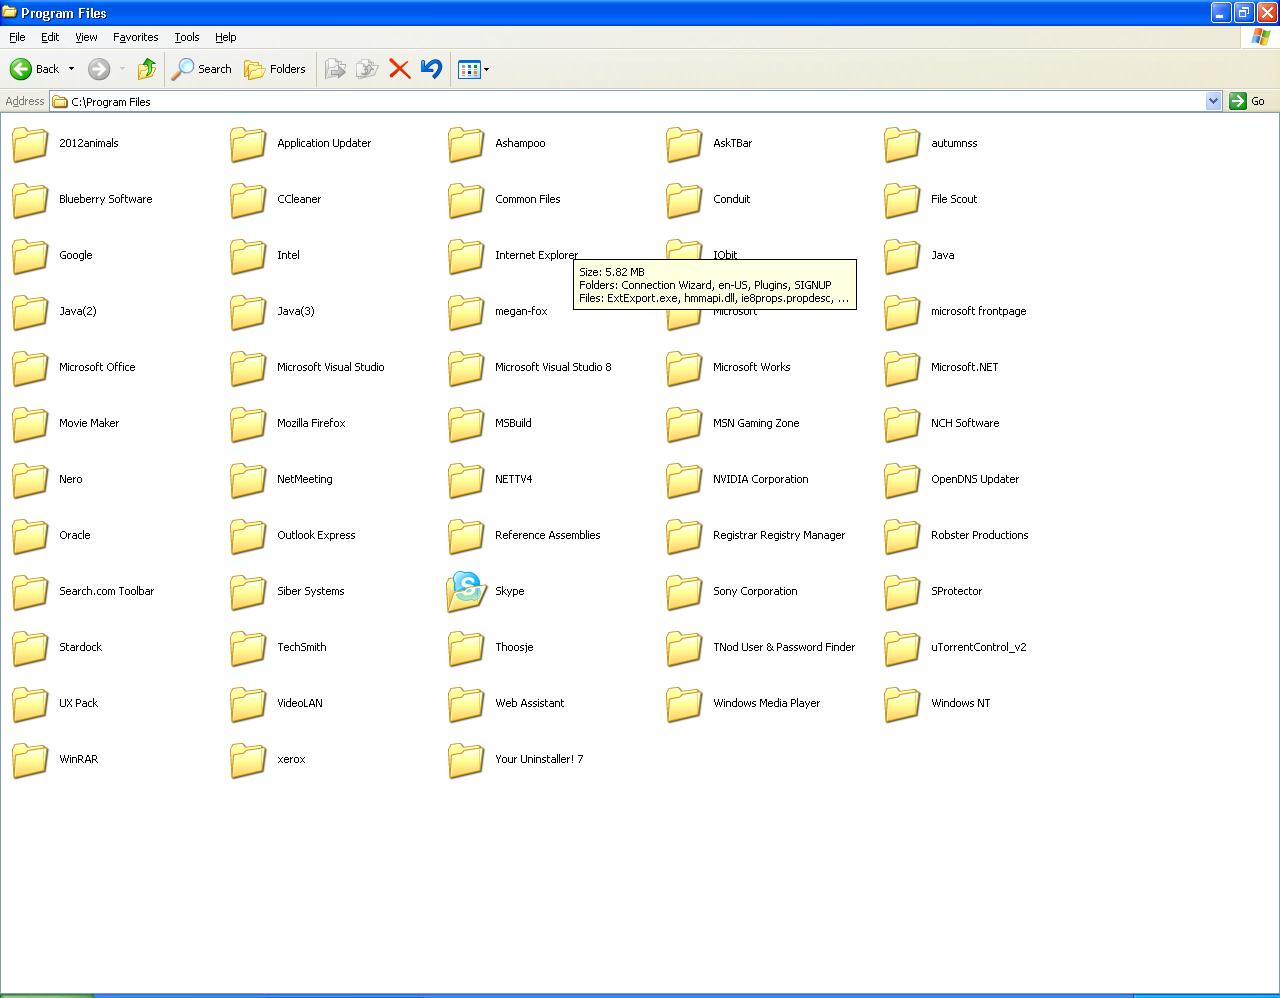Expand the Views dropdown arrow
The width and height of the screenshot is (1280, 998).
point(486,70)
